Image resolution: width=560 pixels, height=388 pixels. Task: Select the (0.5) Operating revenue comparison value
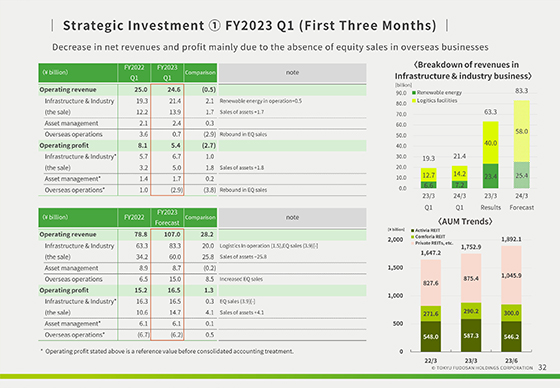point(209,90)
